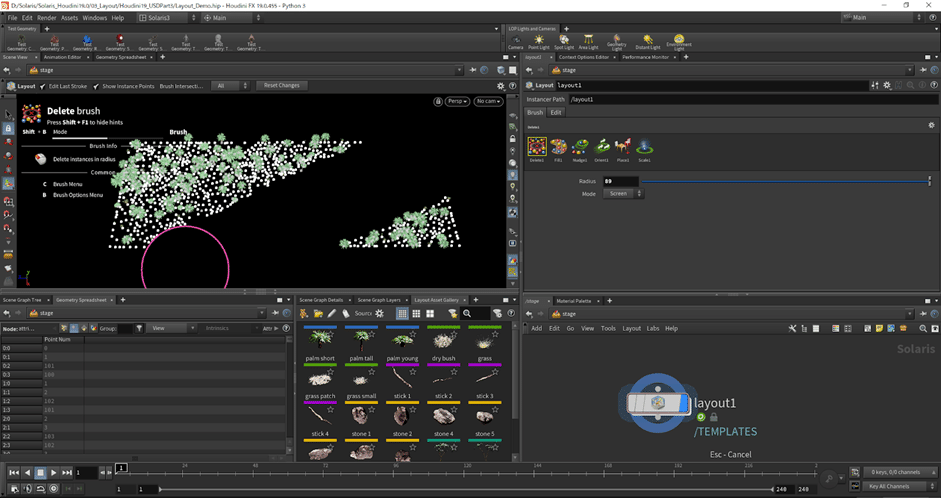Activate the Scale brush icon

pyautogui.click(x=644, y=147)
